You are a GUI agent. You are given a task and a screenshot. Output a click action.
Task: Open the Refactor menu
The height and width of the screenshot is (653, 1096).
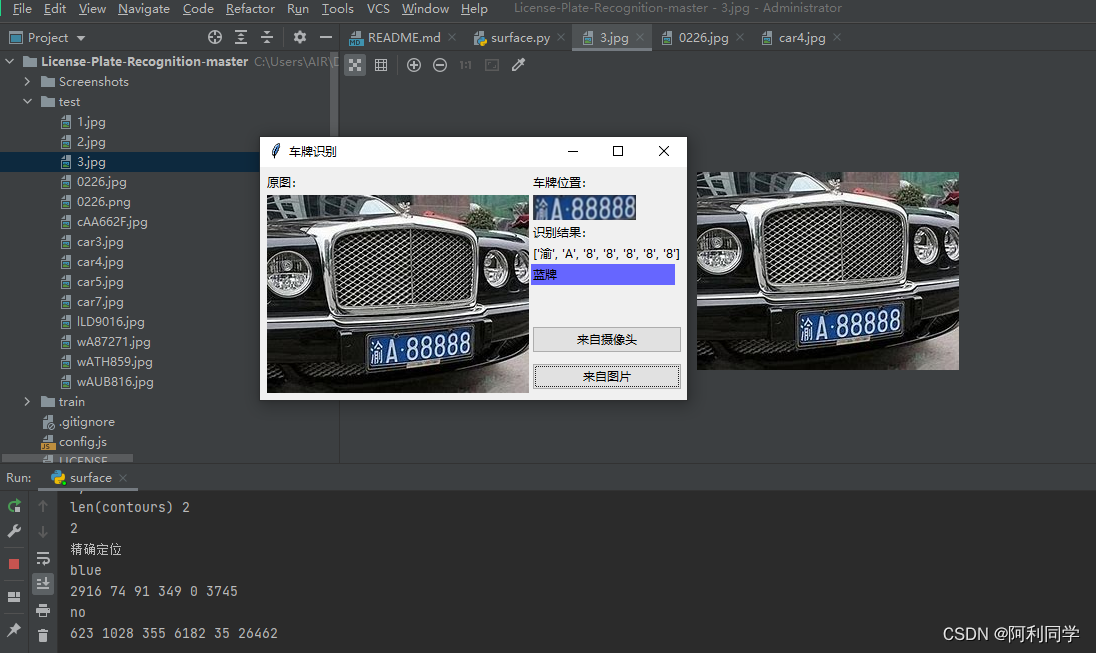pyautogui.click(x=249, y=8)
